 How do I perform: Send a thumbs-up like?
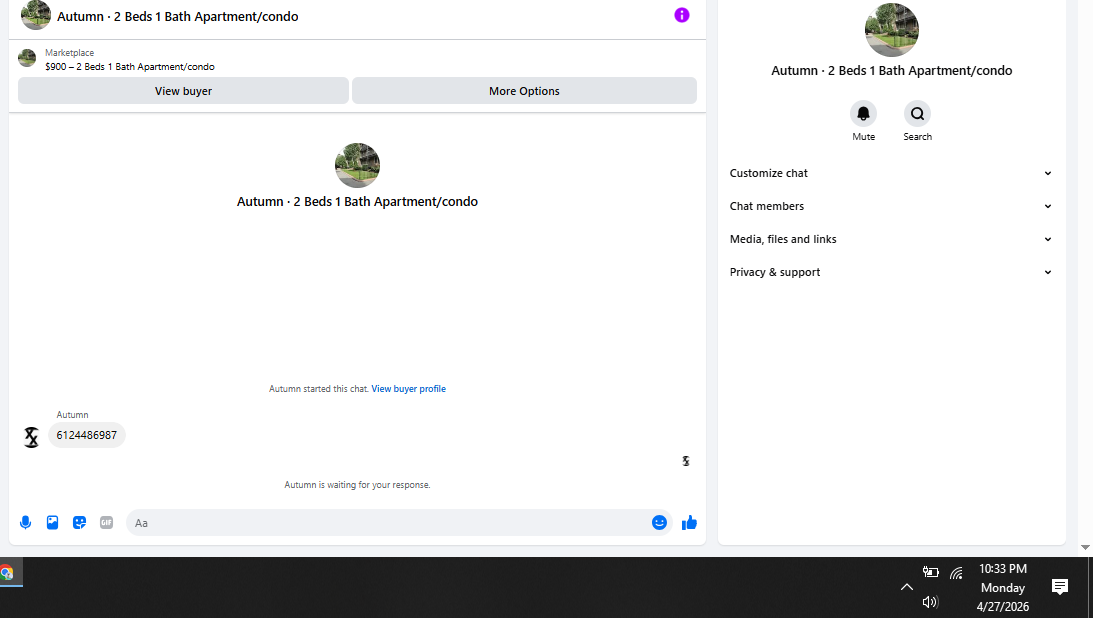click(689, 523)
